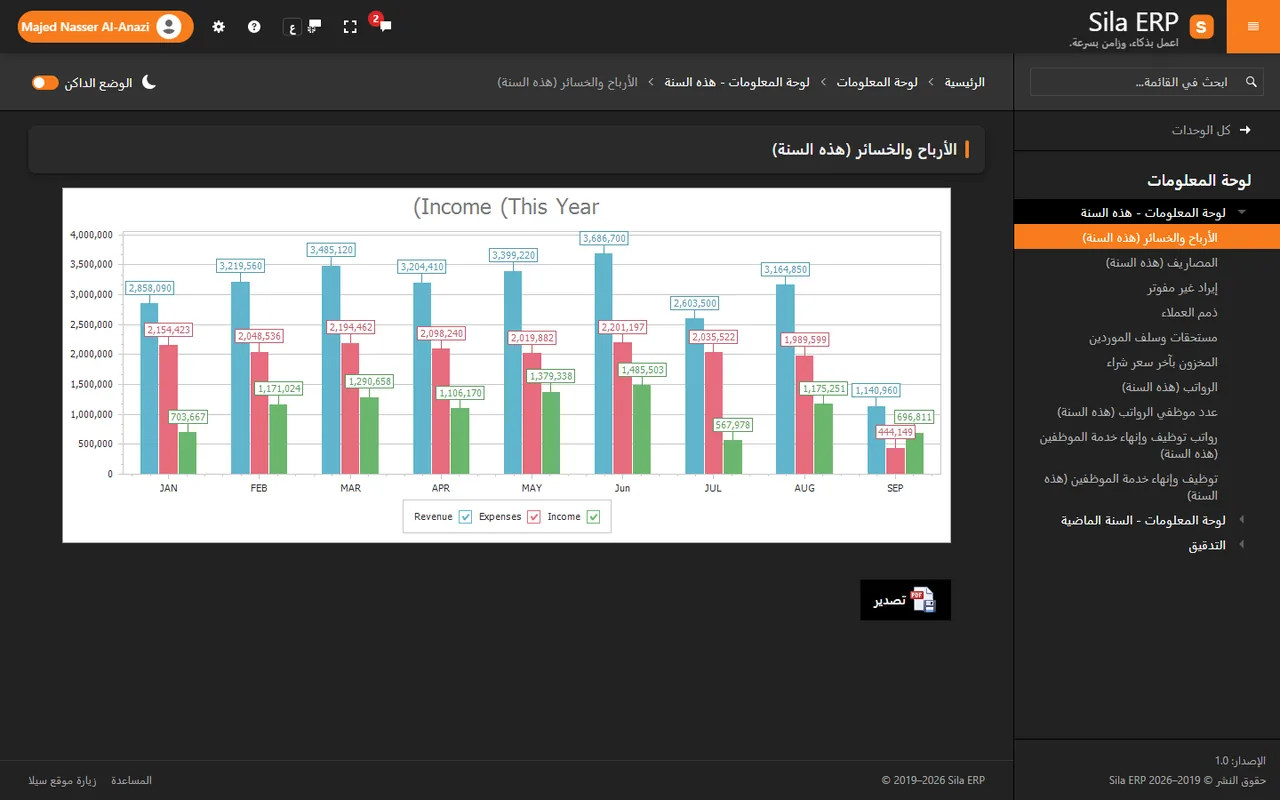The height and width of the screenshot is (800, 1280).
Task: Expand لوحة المعلومات - السنة الماضية arrow
Action: pyautogui.click(x=1242, y=520)
